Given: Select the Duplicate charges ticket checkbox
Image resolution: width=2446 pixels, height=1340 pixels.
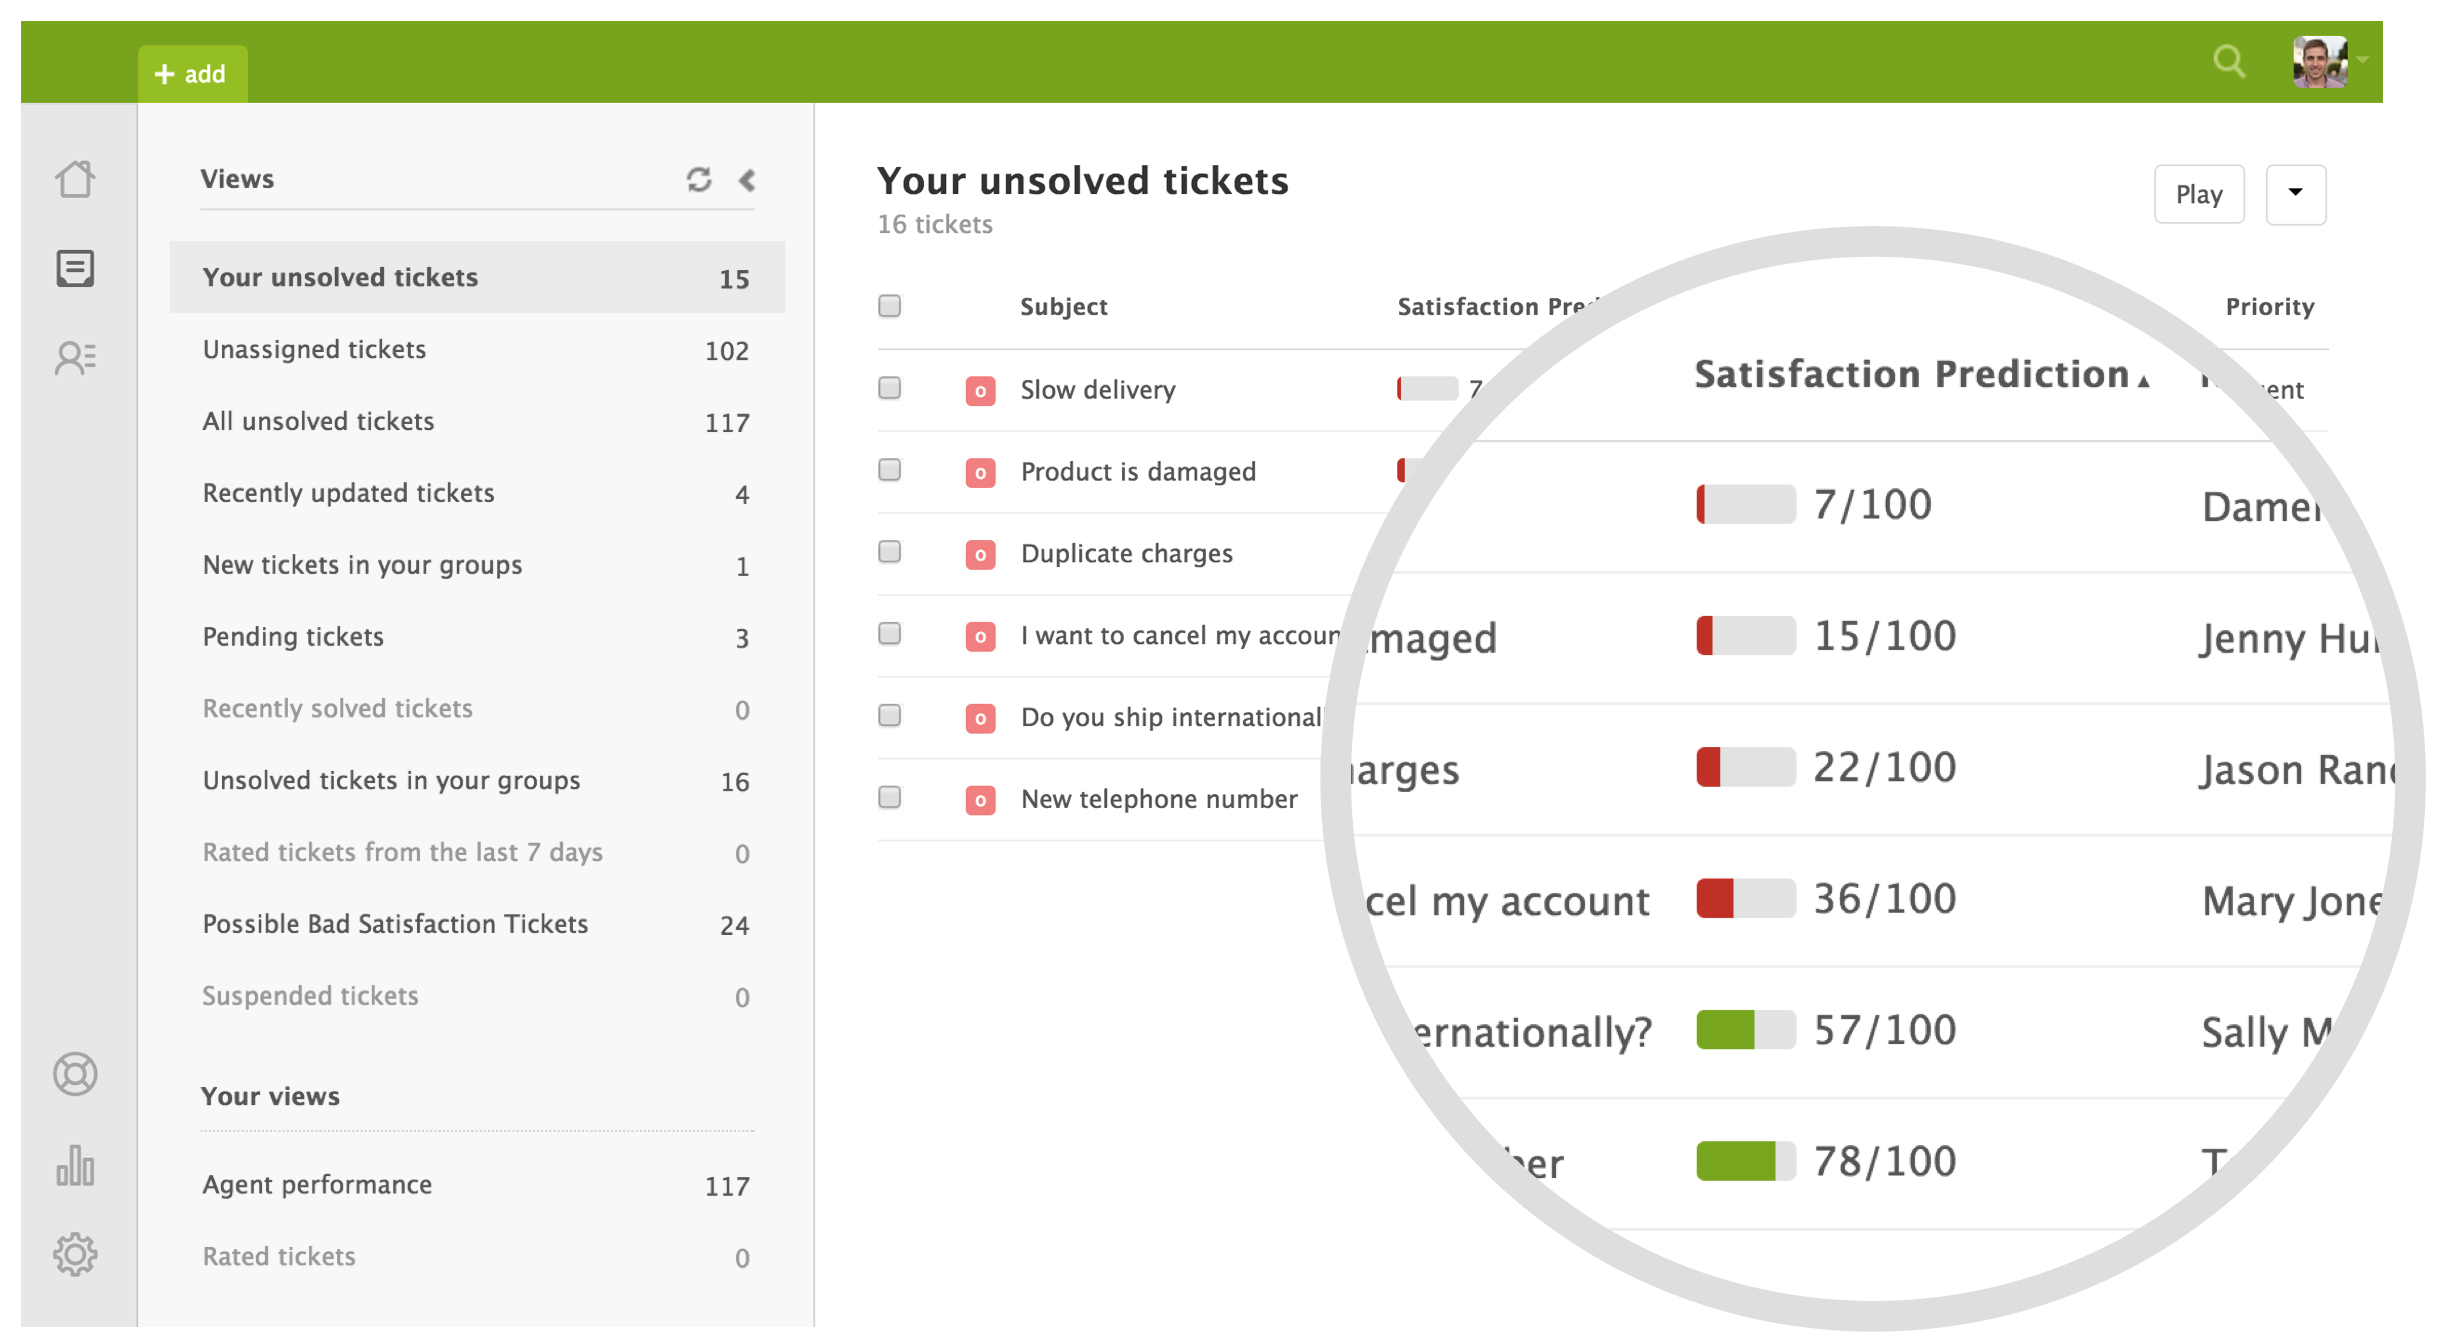Looking at the screenshot, I should tap(889, 551).
